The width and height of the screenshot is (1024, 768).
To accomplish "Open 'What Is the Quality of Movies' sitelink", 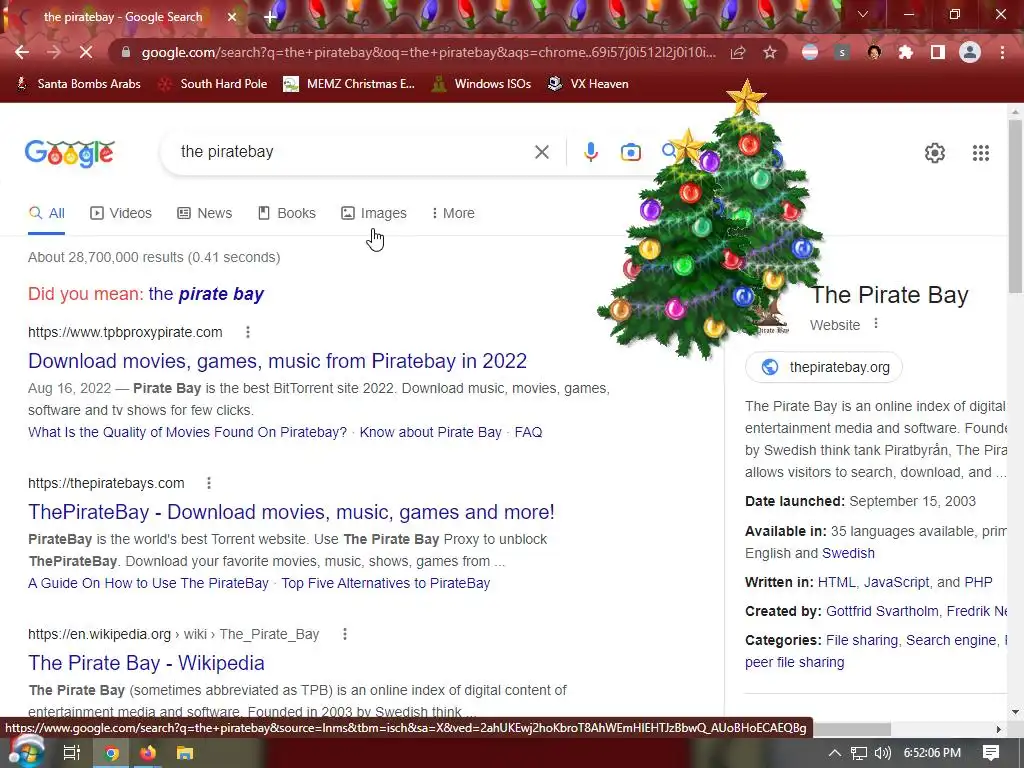I will [x=187, y=432].
